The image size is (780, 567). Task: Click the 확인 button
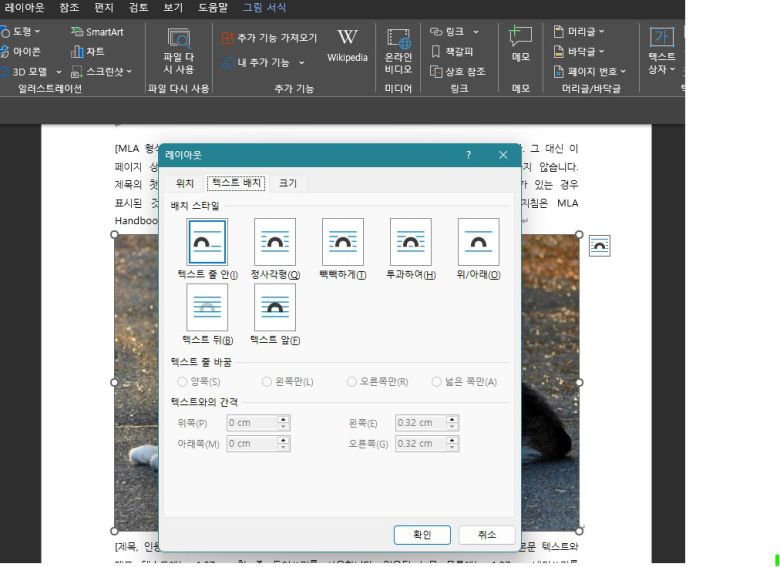422,535
